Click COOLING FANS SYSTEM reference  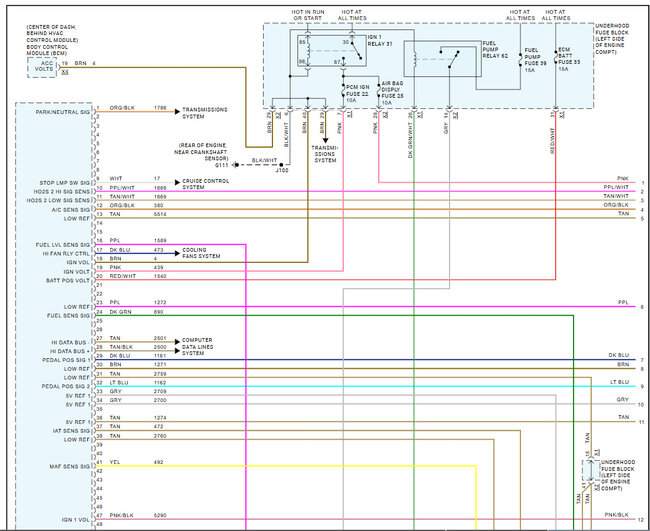(201, 253)
